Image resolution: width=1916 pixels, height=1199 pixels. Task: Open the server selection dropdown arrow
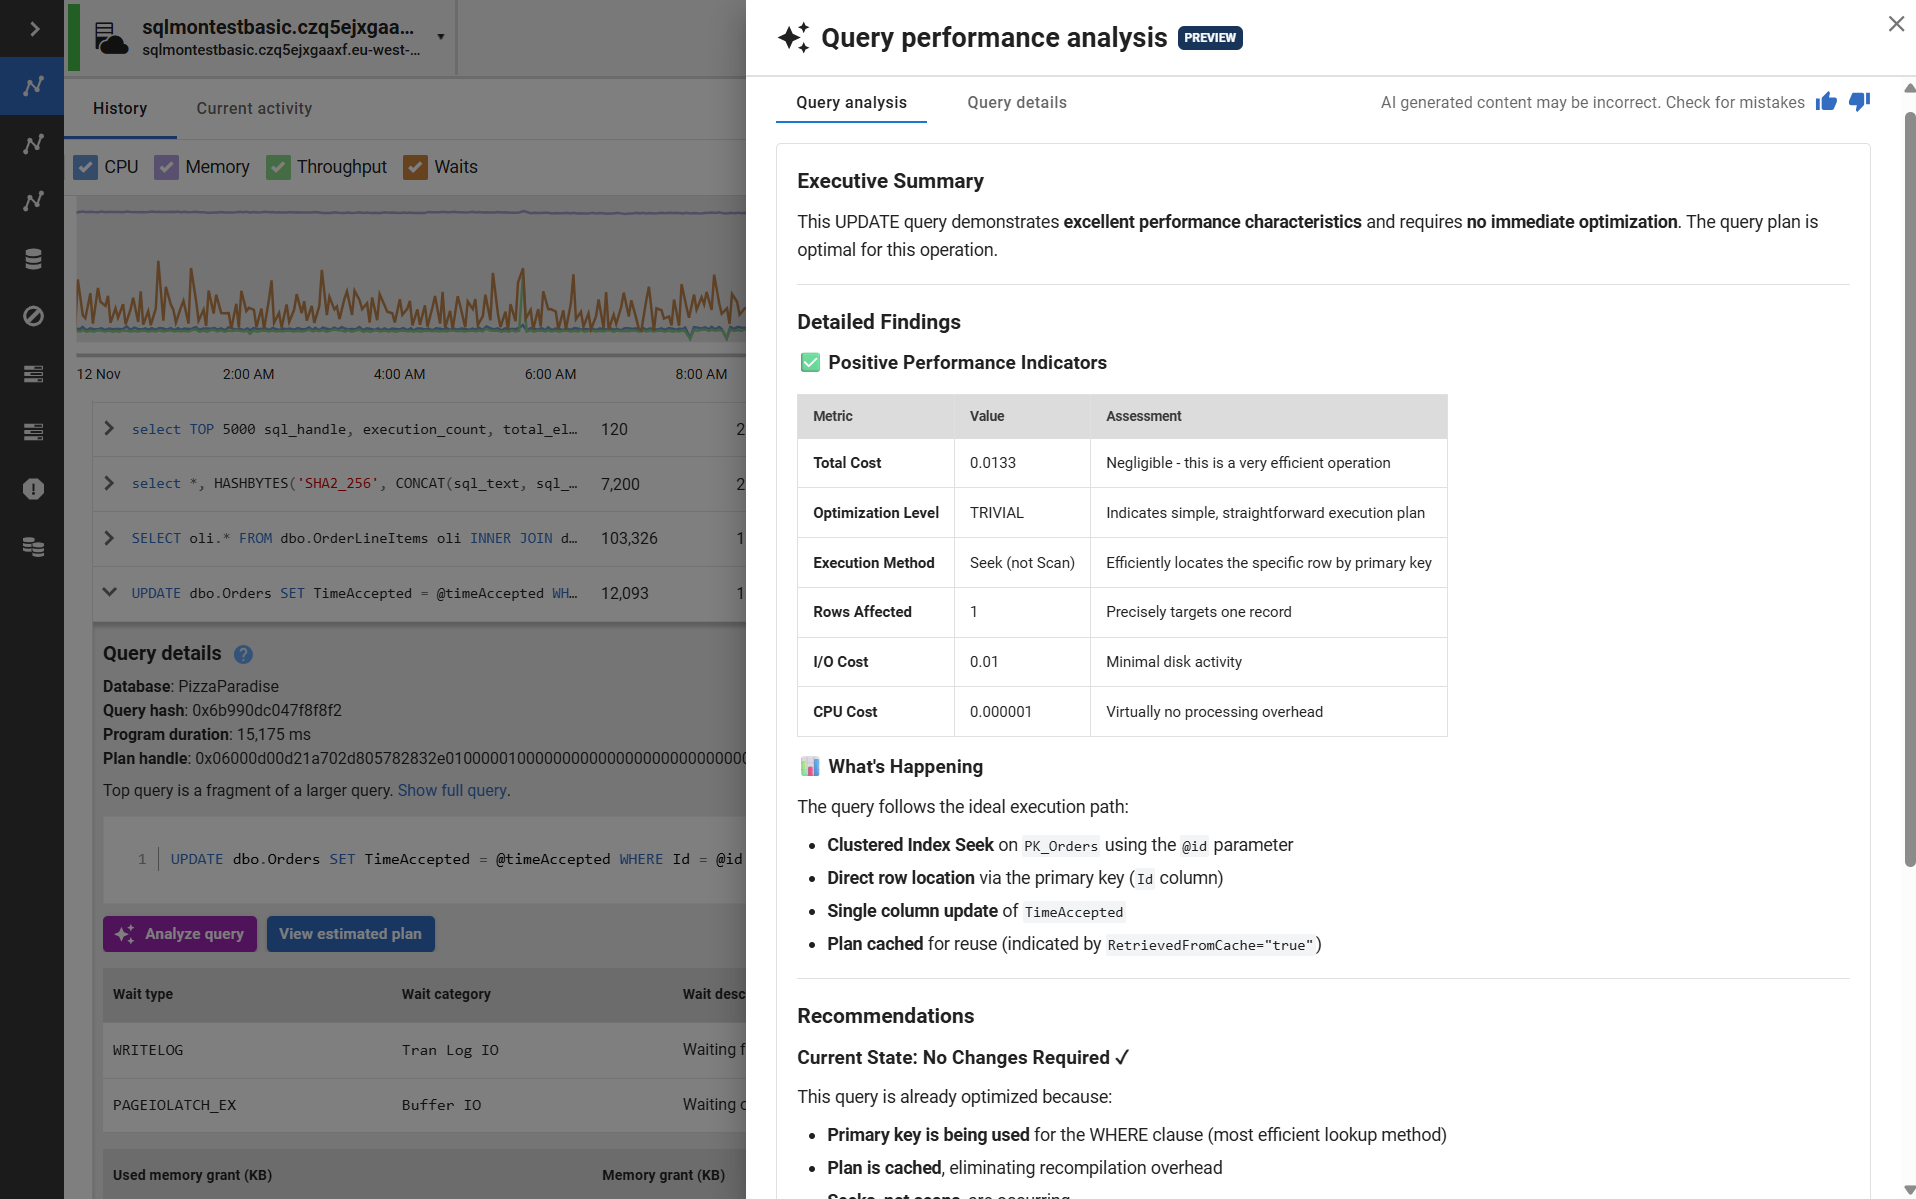[x=440, y=37]
